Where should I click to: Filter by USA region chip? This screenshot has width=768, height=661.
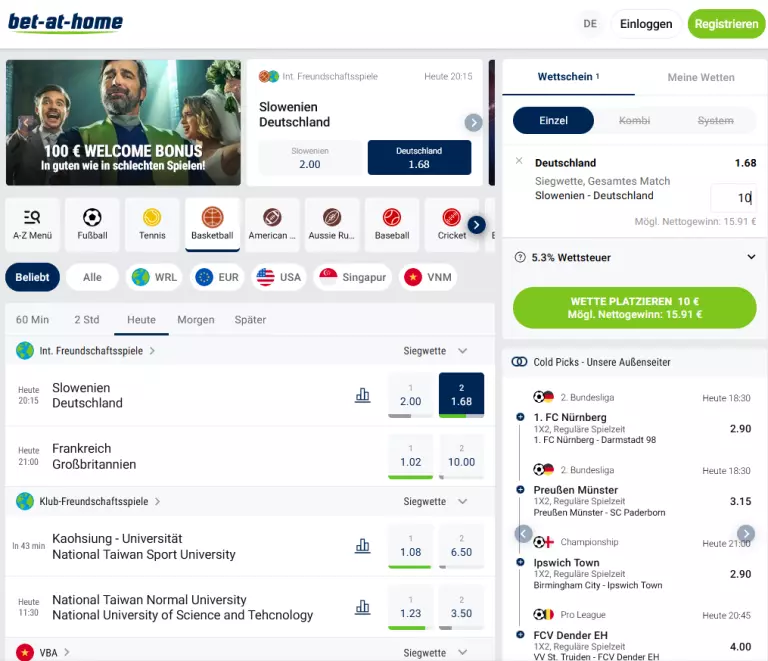(279, 277)
